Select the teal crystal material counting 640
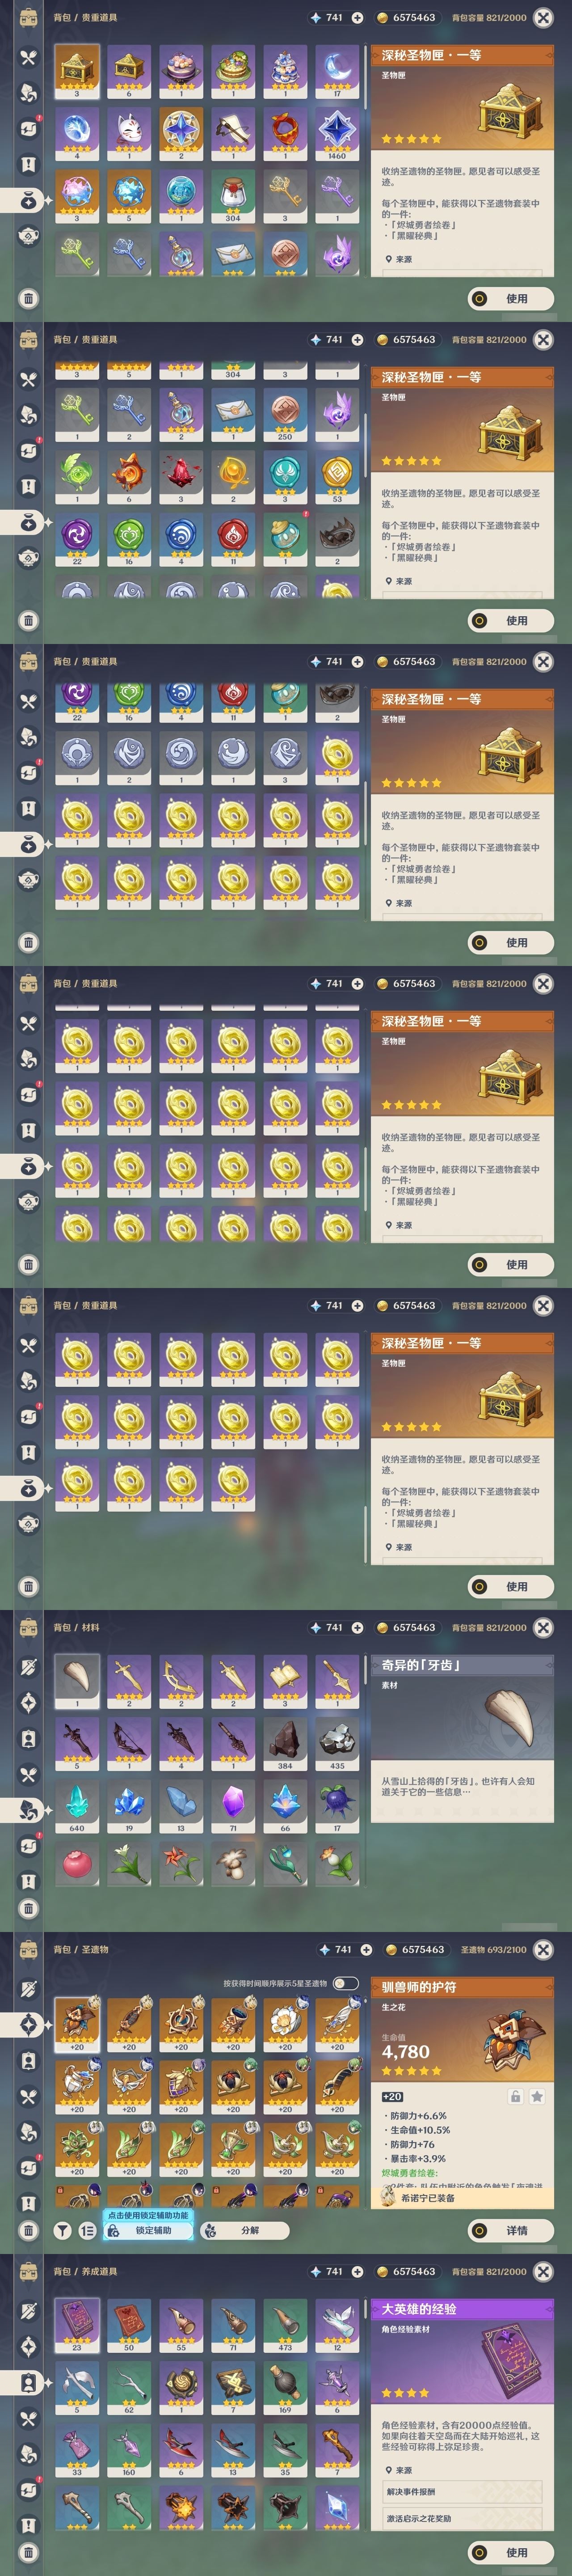 click(x=77, y=1805)
